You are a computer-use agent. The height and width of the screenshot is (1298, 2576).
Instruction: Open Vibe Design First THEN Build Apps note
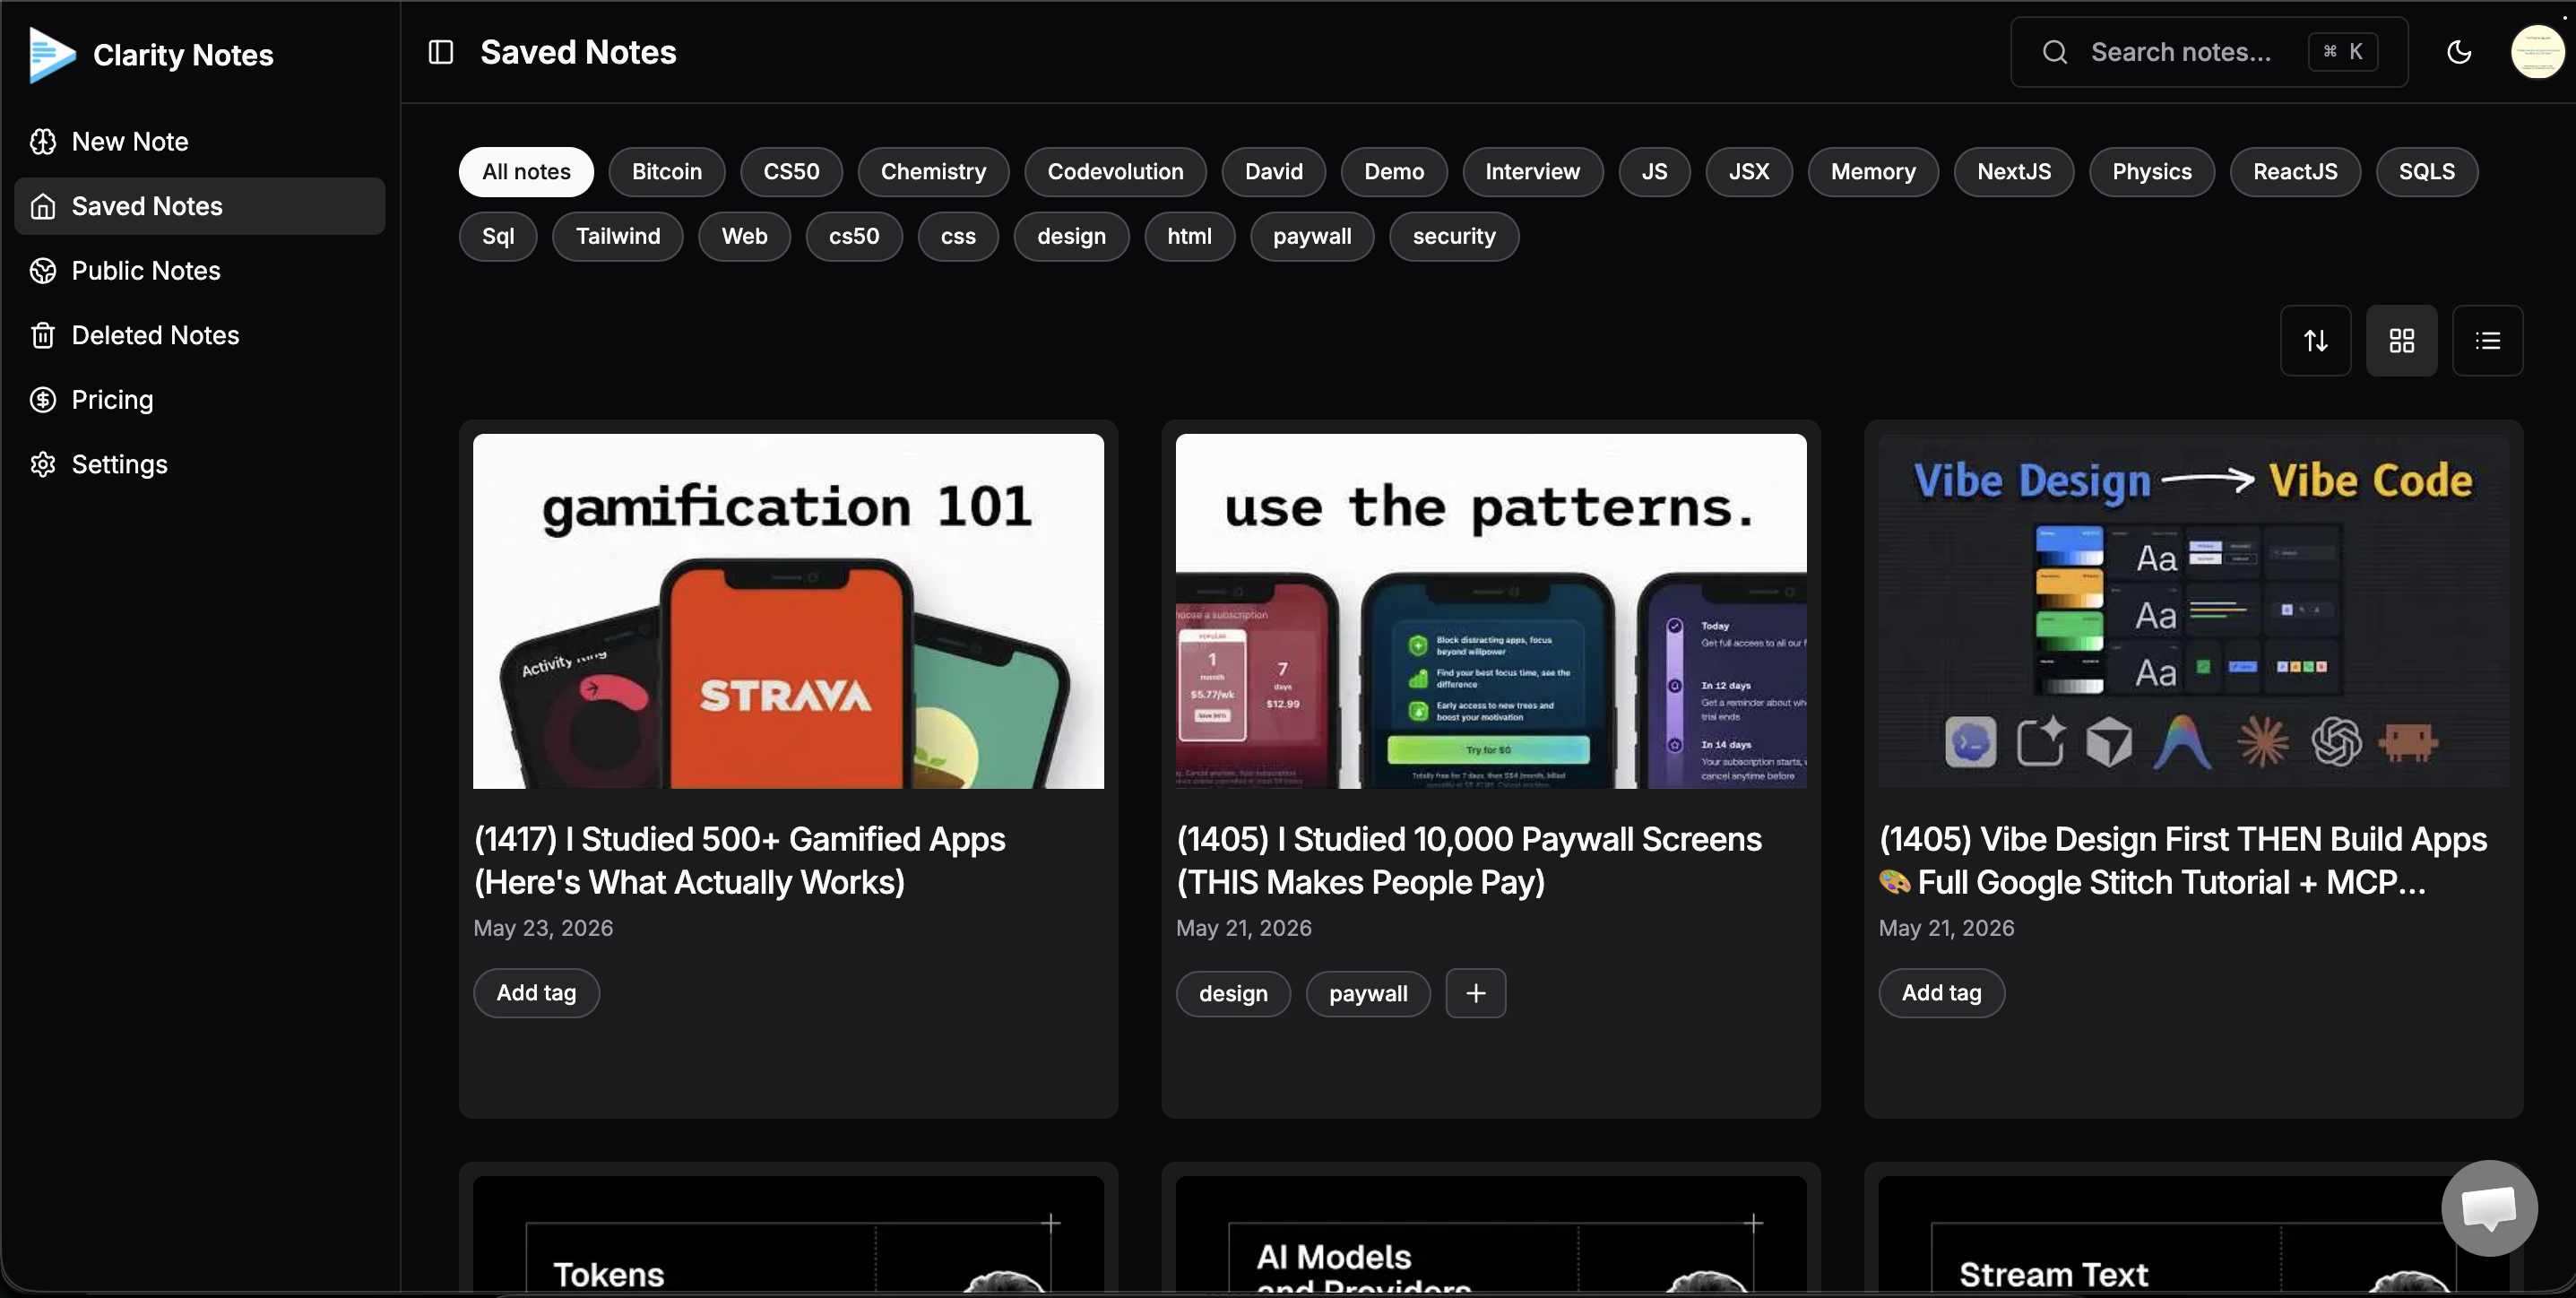pos(2183,860)
